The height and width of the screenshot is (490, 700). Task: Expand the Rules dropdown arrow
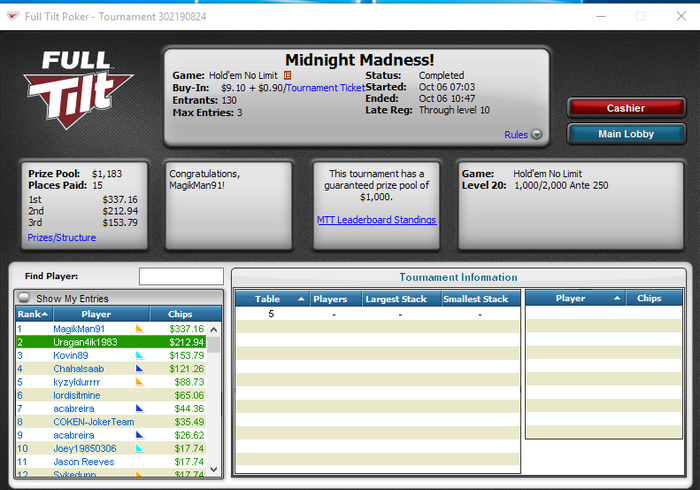tap(537, 134)
